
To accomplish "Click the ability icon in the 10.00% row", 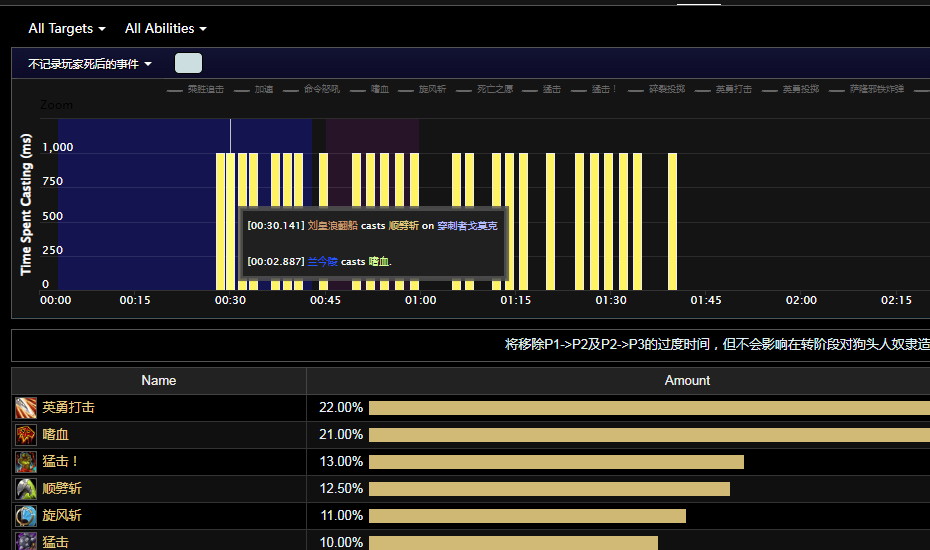I will tap(26, 541).
